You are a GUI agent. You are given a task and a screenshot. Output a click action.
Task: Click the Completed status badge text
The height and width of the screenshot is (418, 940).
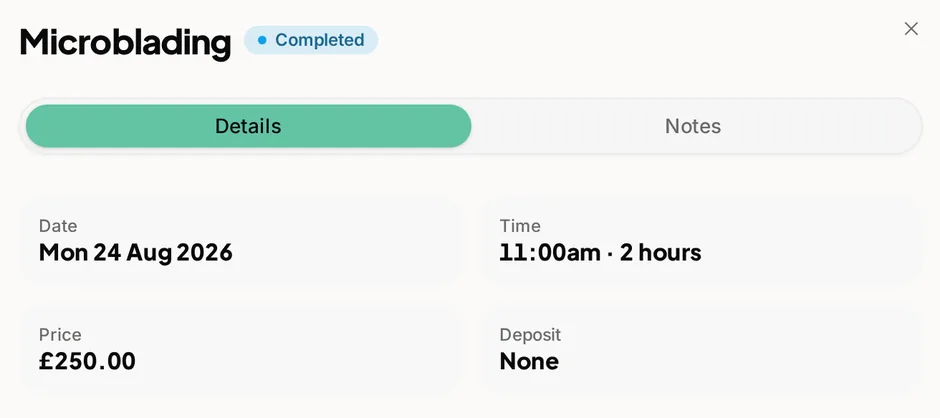320,40
